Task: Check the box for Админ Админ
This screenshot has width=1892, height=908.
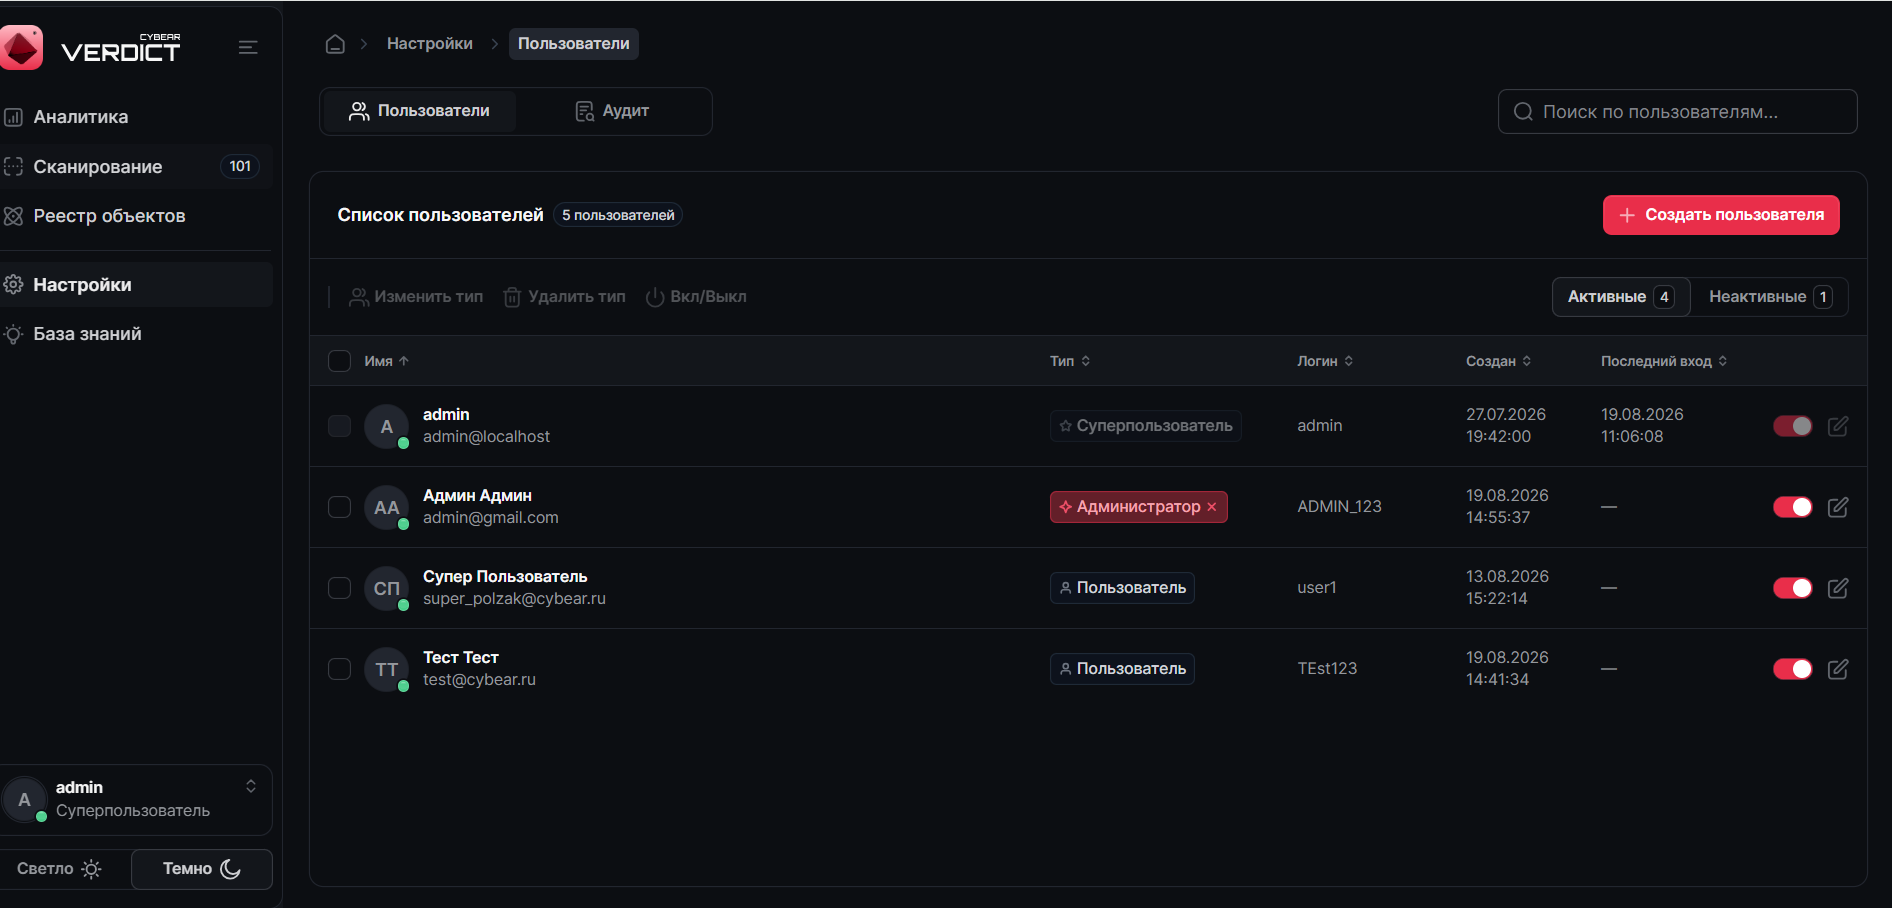Action: 340,507
